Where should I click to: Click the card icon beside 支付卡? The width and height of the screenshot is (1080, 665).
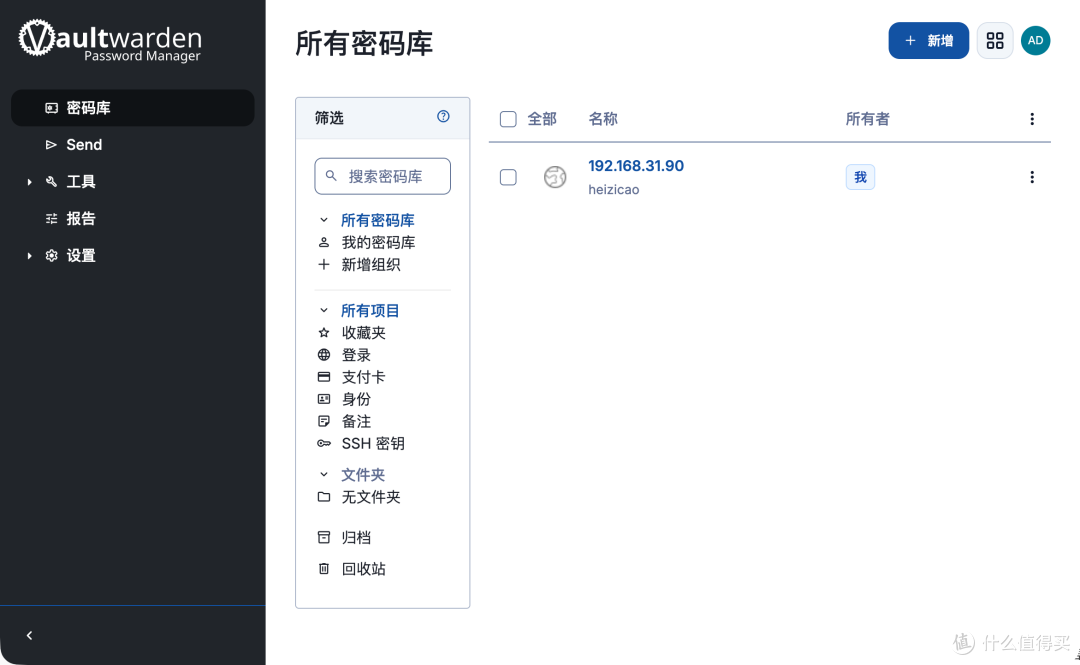[x=324, y=377]
